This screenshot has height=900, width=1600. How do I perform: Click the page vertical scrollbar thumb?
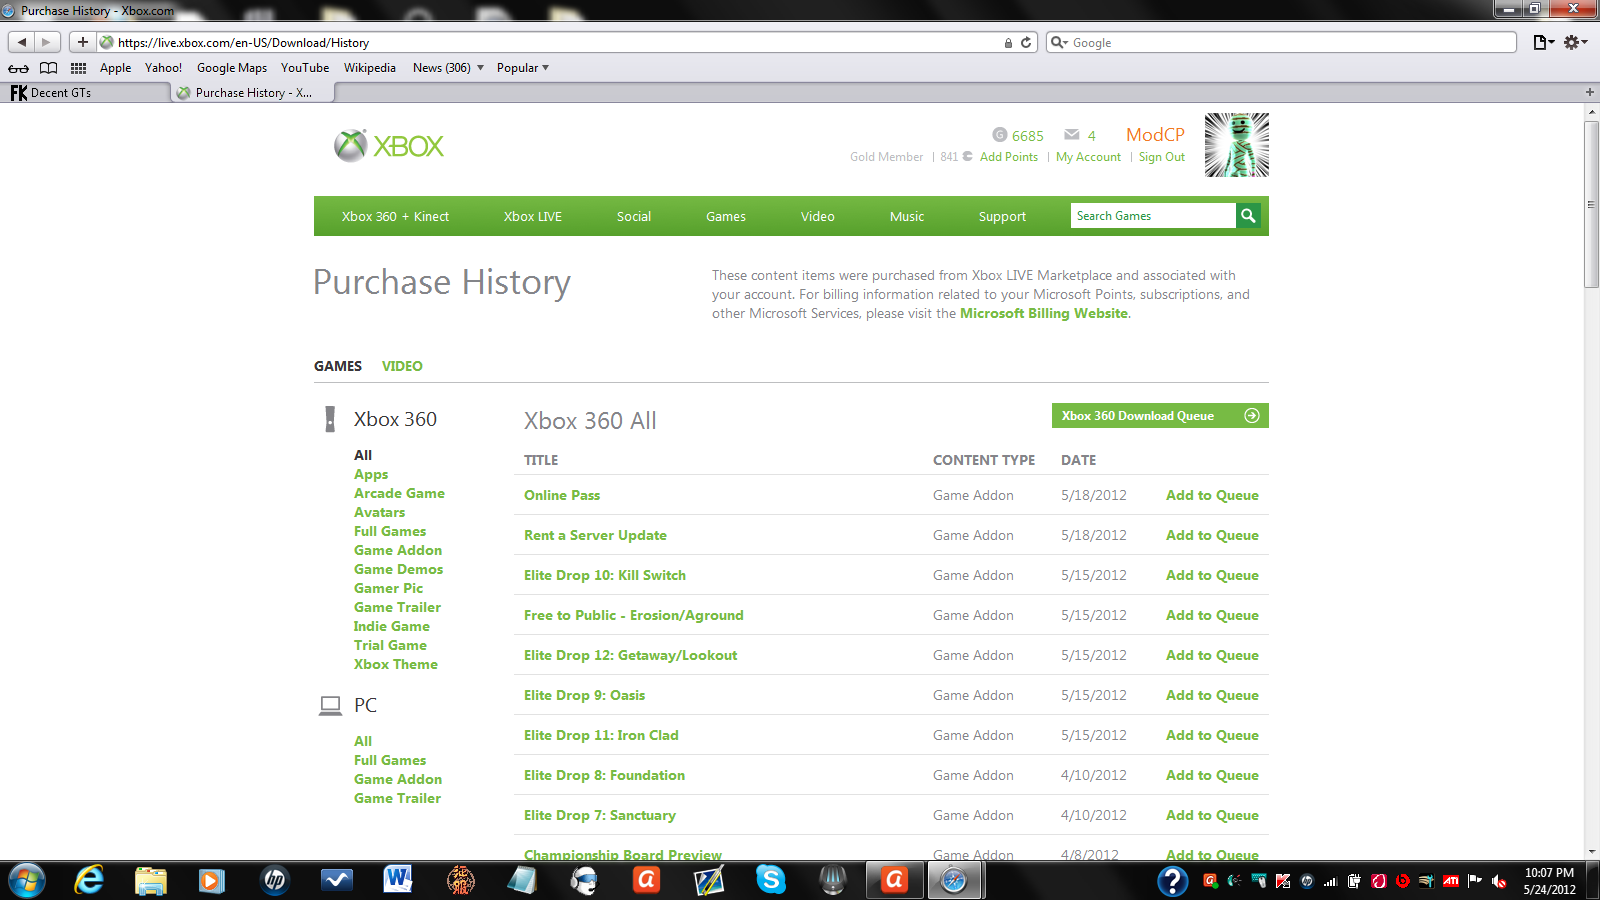click(x=1592, y=204)
